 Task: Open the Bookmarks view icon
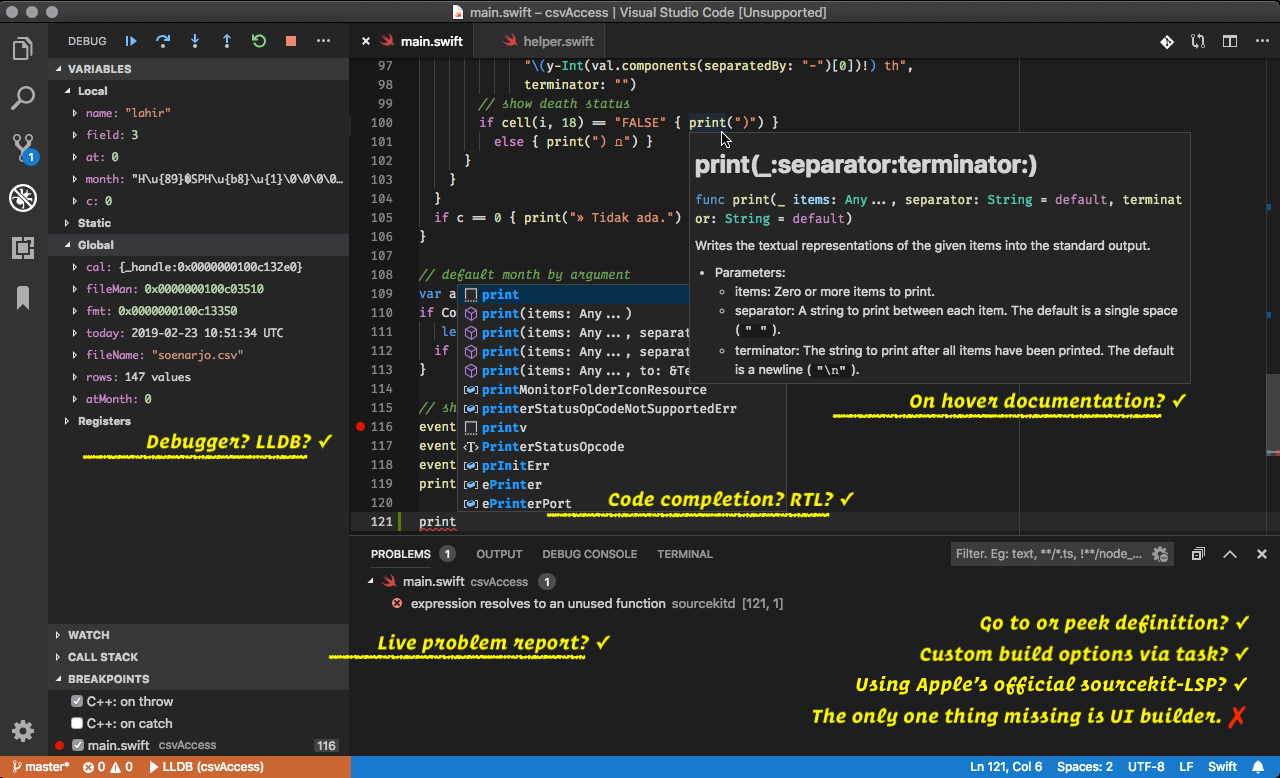[22, 297]
